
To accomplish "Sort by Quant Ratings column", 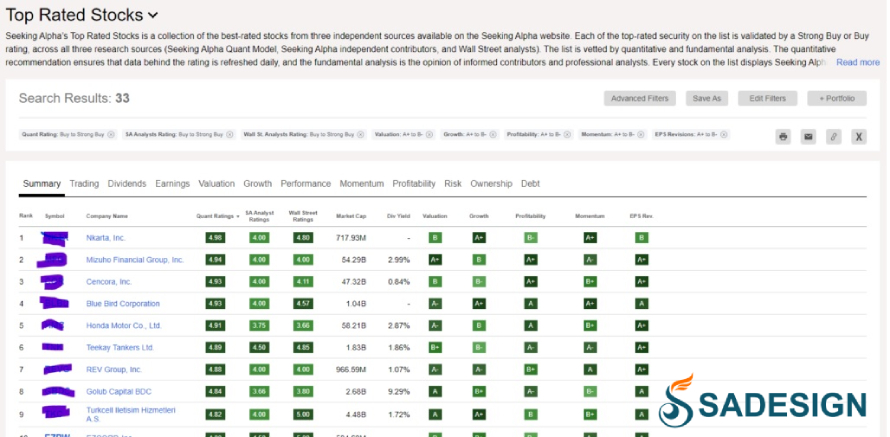I will (216, 216).
